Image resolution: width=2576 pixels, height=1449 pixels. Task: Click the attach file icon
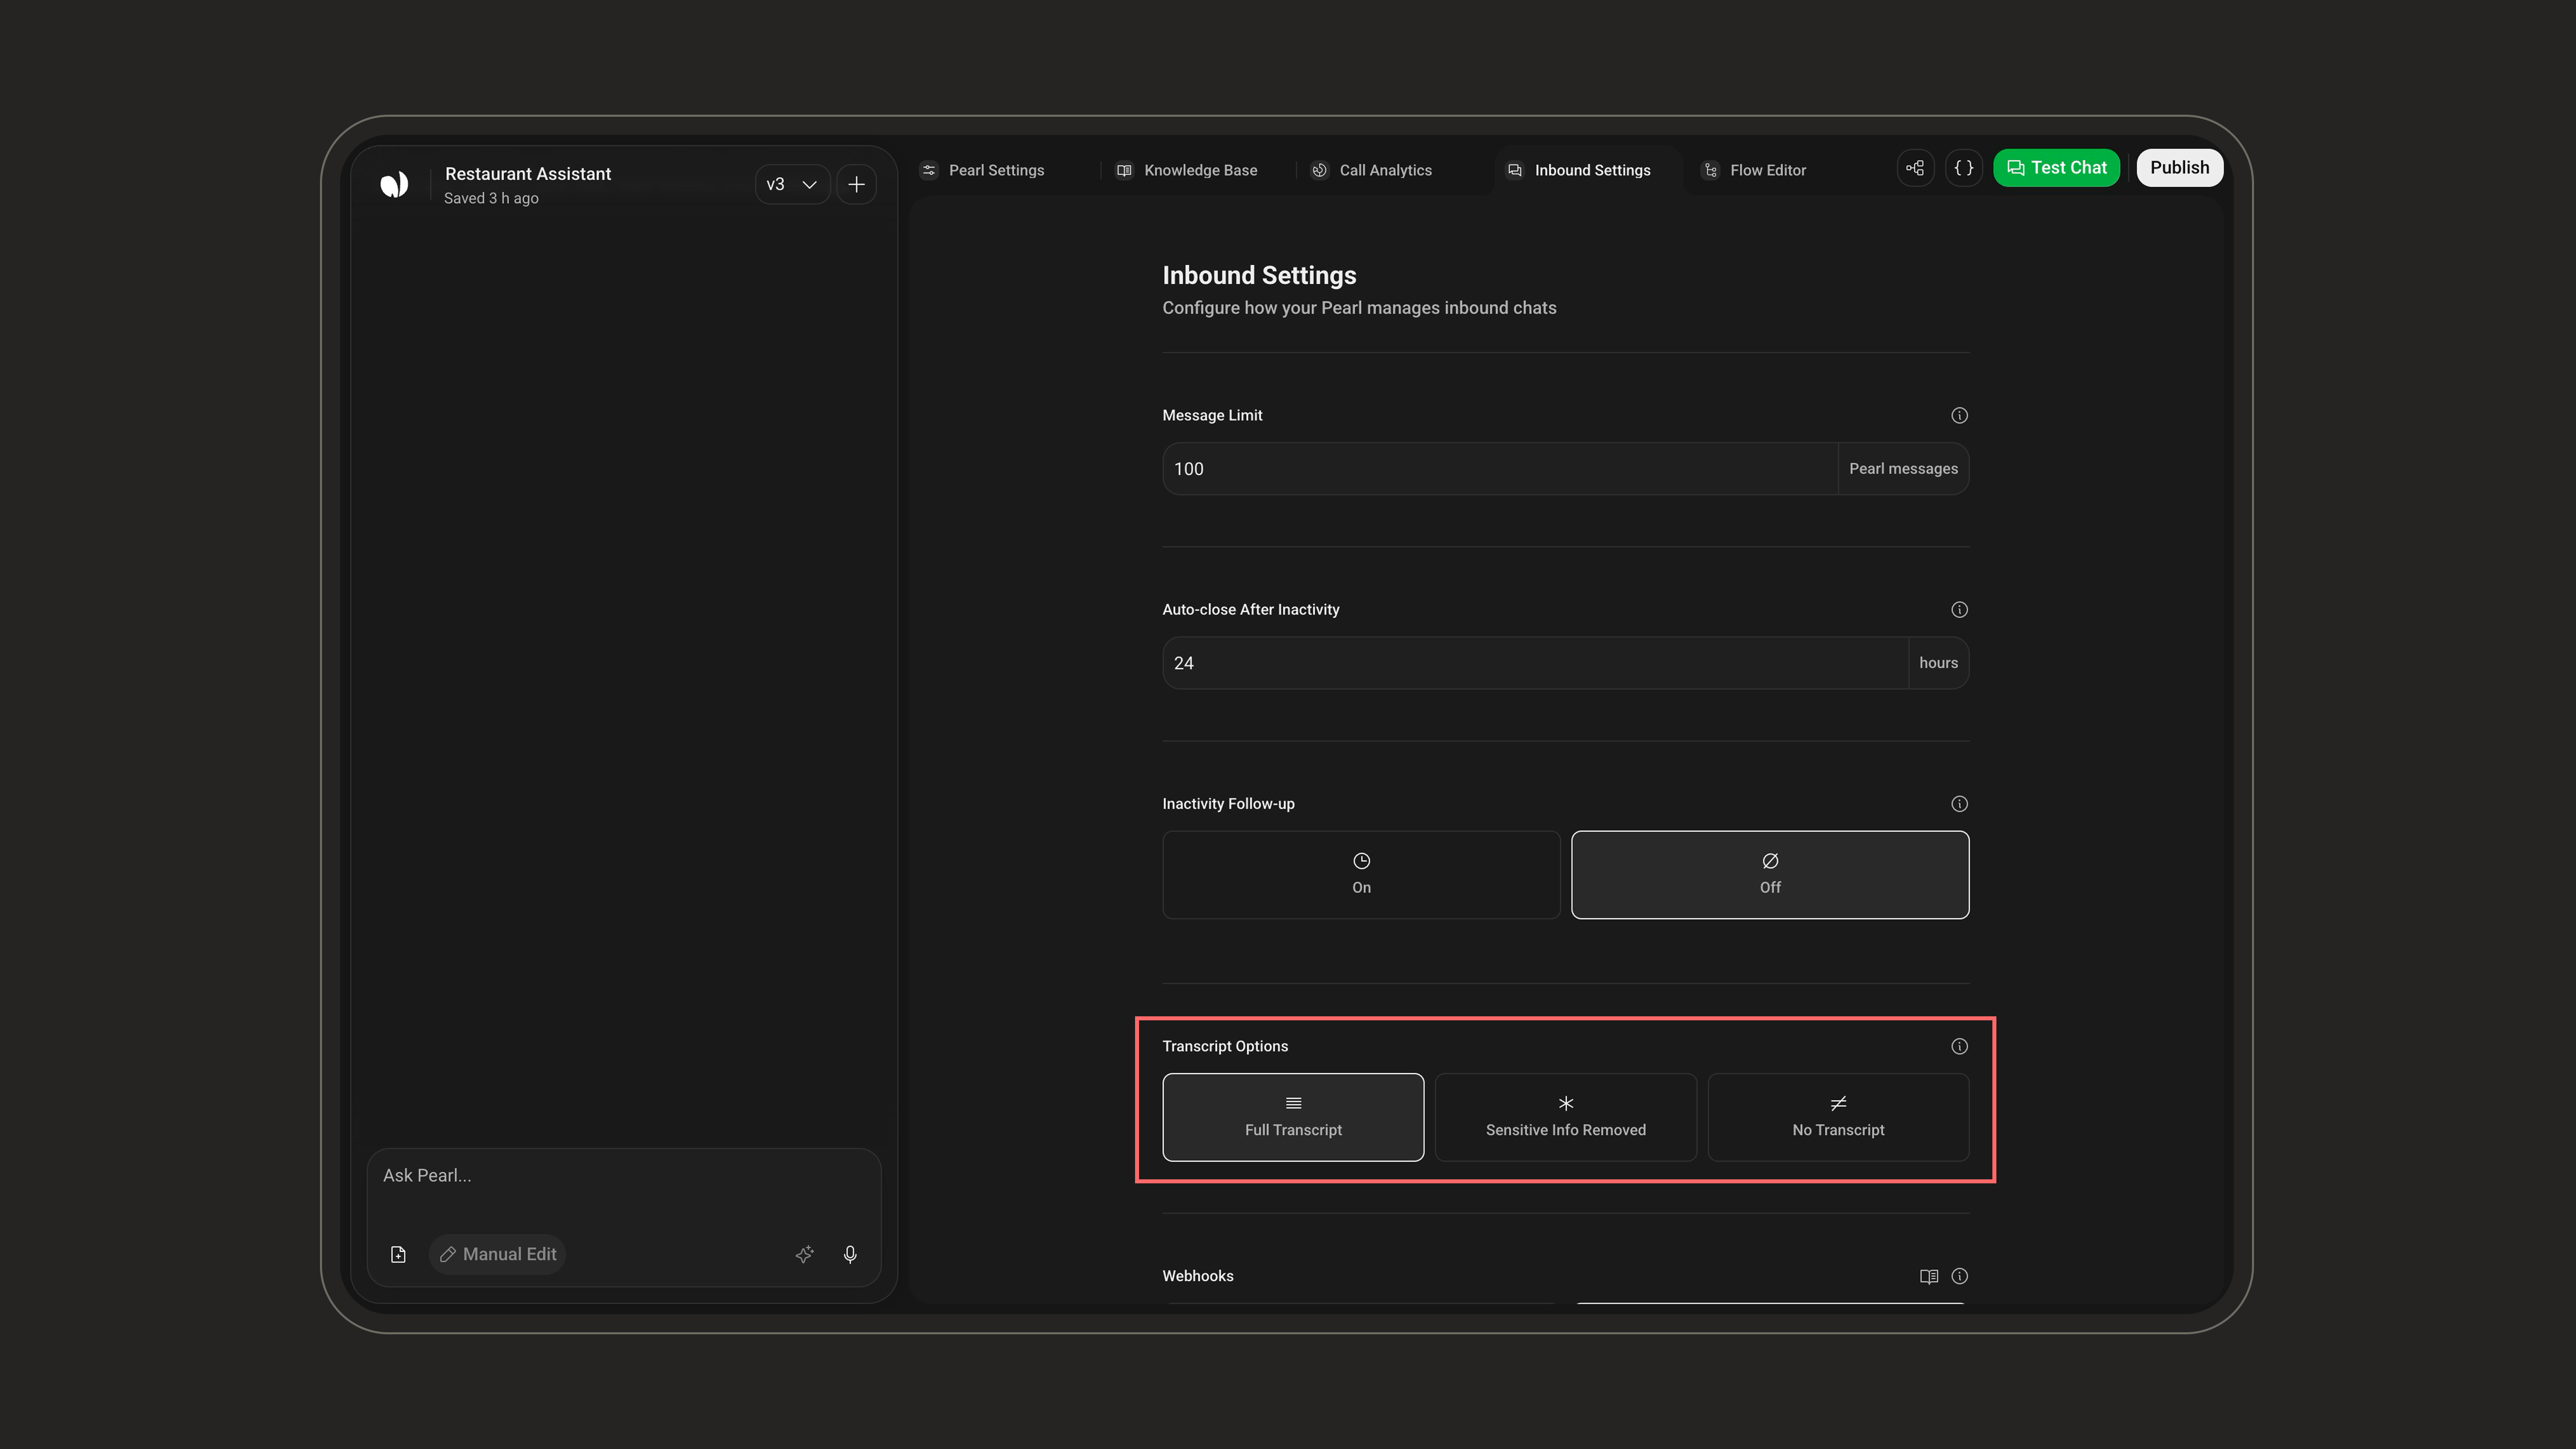tap(398, 1254)
